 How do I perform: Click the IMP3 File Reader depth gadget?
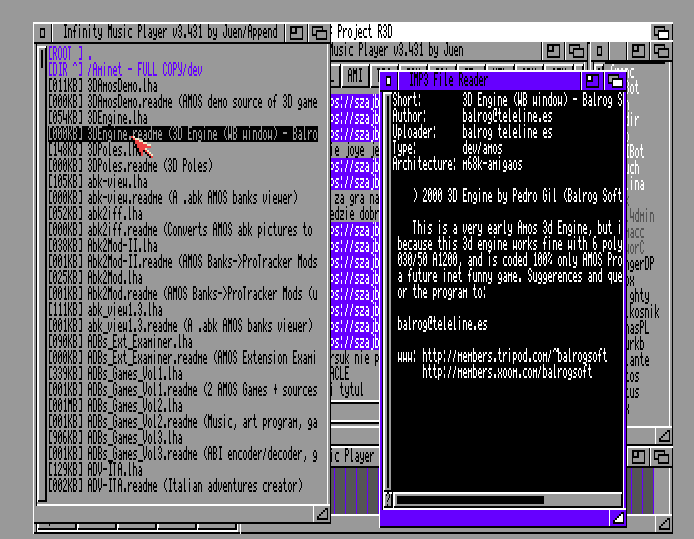(x=615, y=81)
